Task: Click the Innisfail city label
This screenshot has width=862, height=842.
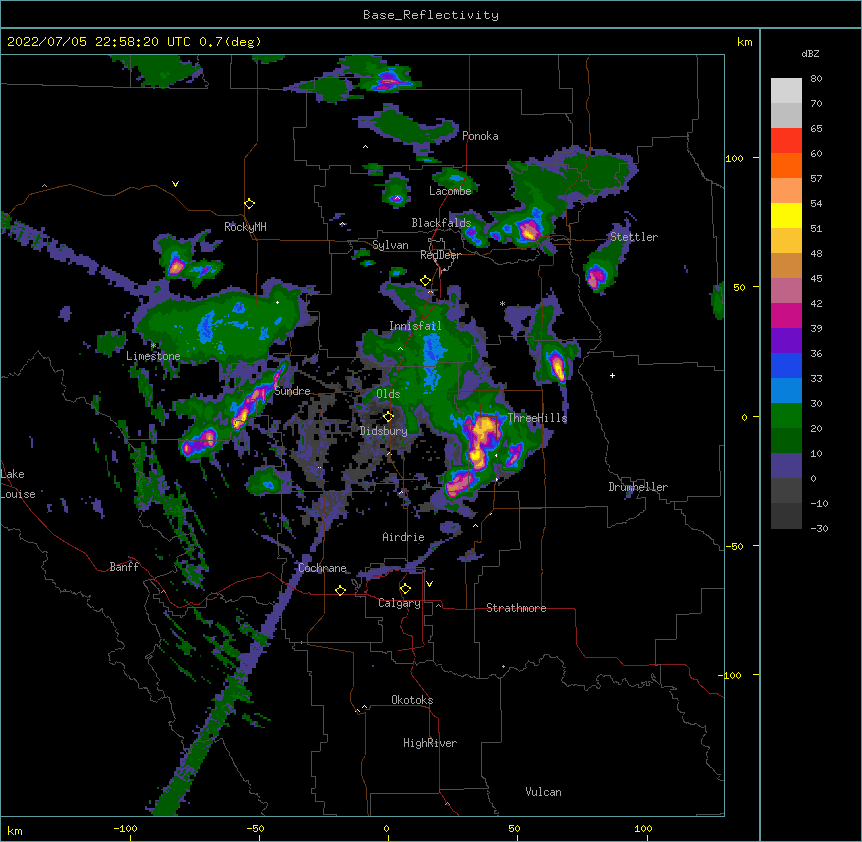Action: (415, 326)
